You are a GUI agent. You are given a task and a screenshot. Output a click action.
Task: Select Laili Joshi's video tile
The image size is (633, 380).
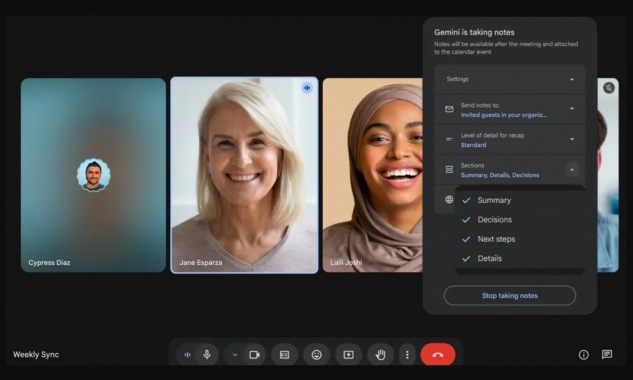click(x=373, y=175)
